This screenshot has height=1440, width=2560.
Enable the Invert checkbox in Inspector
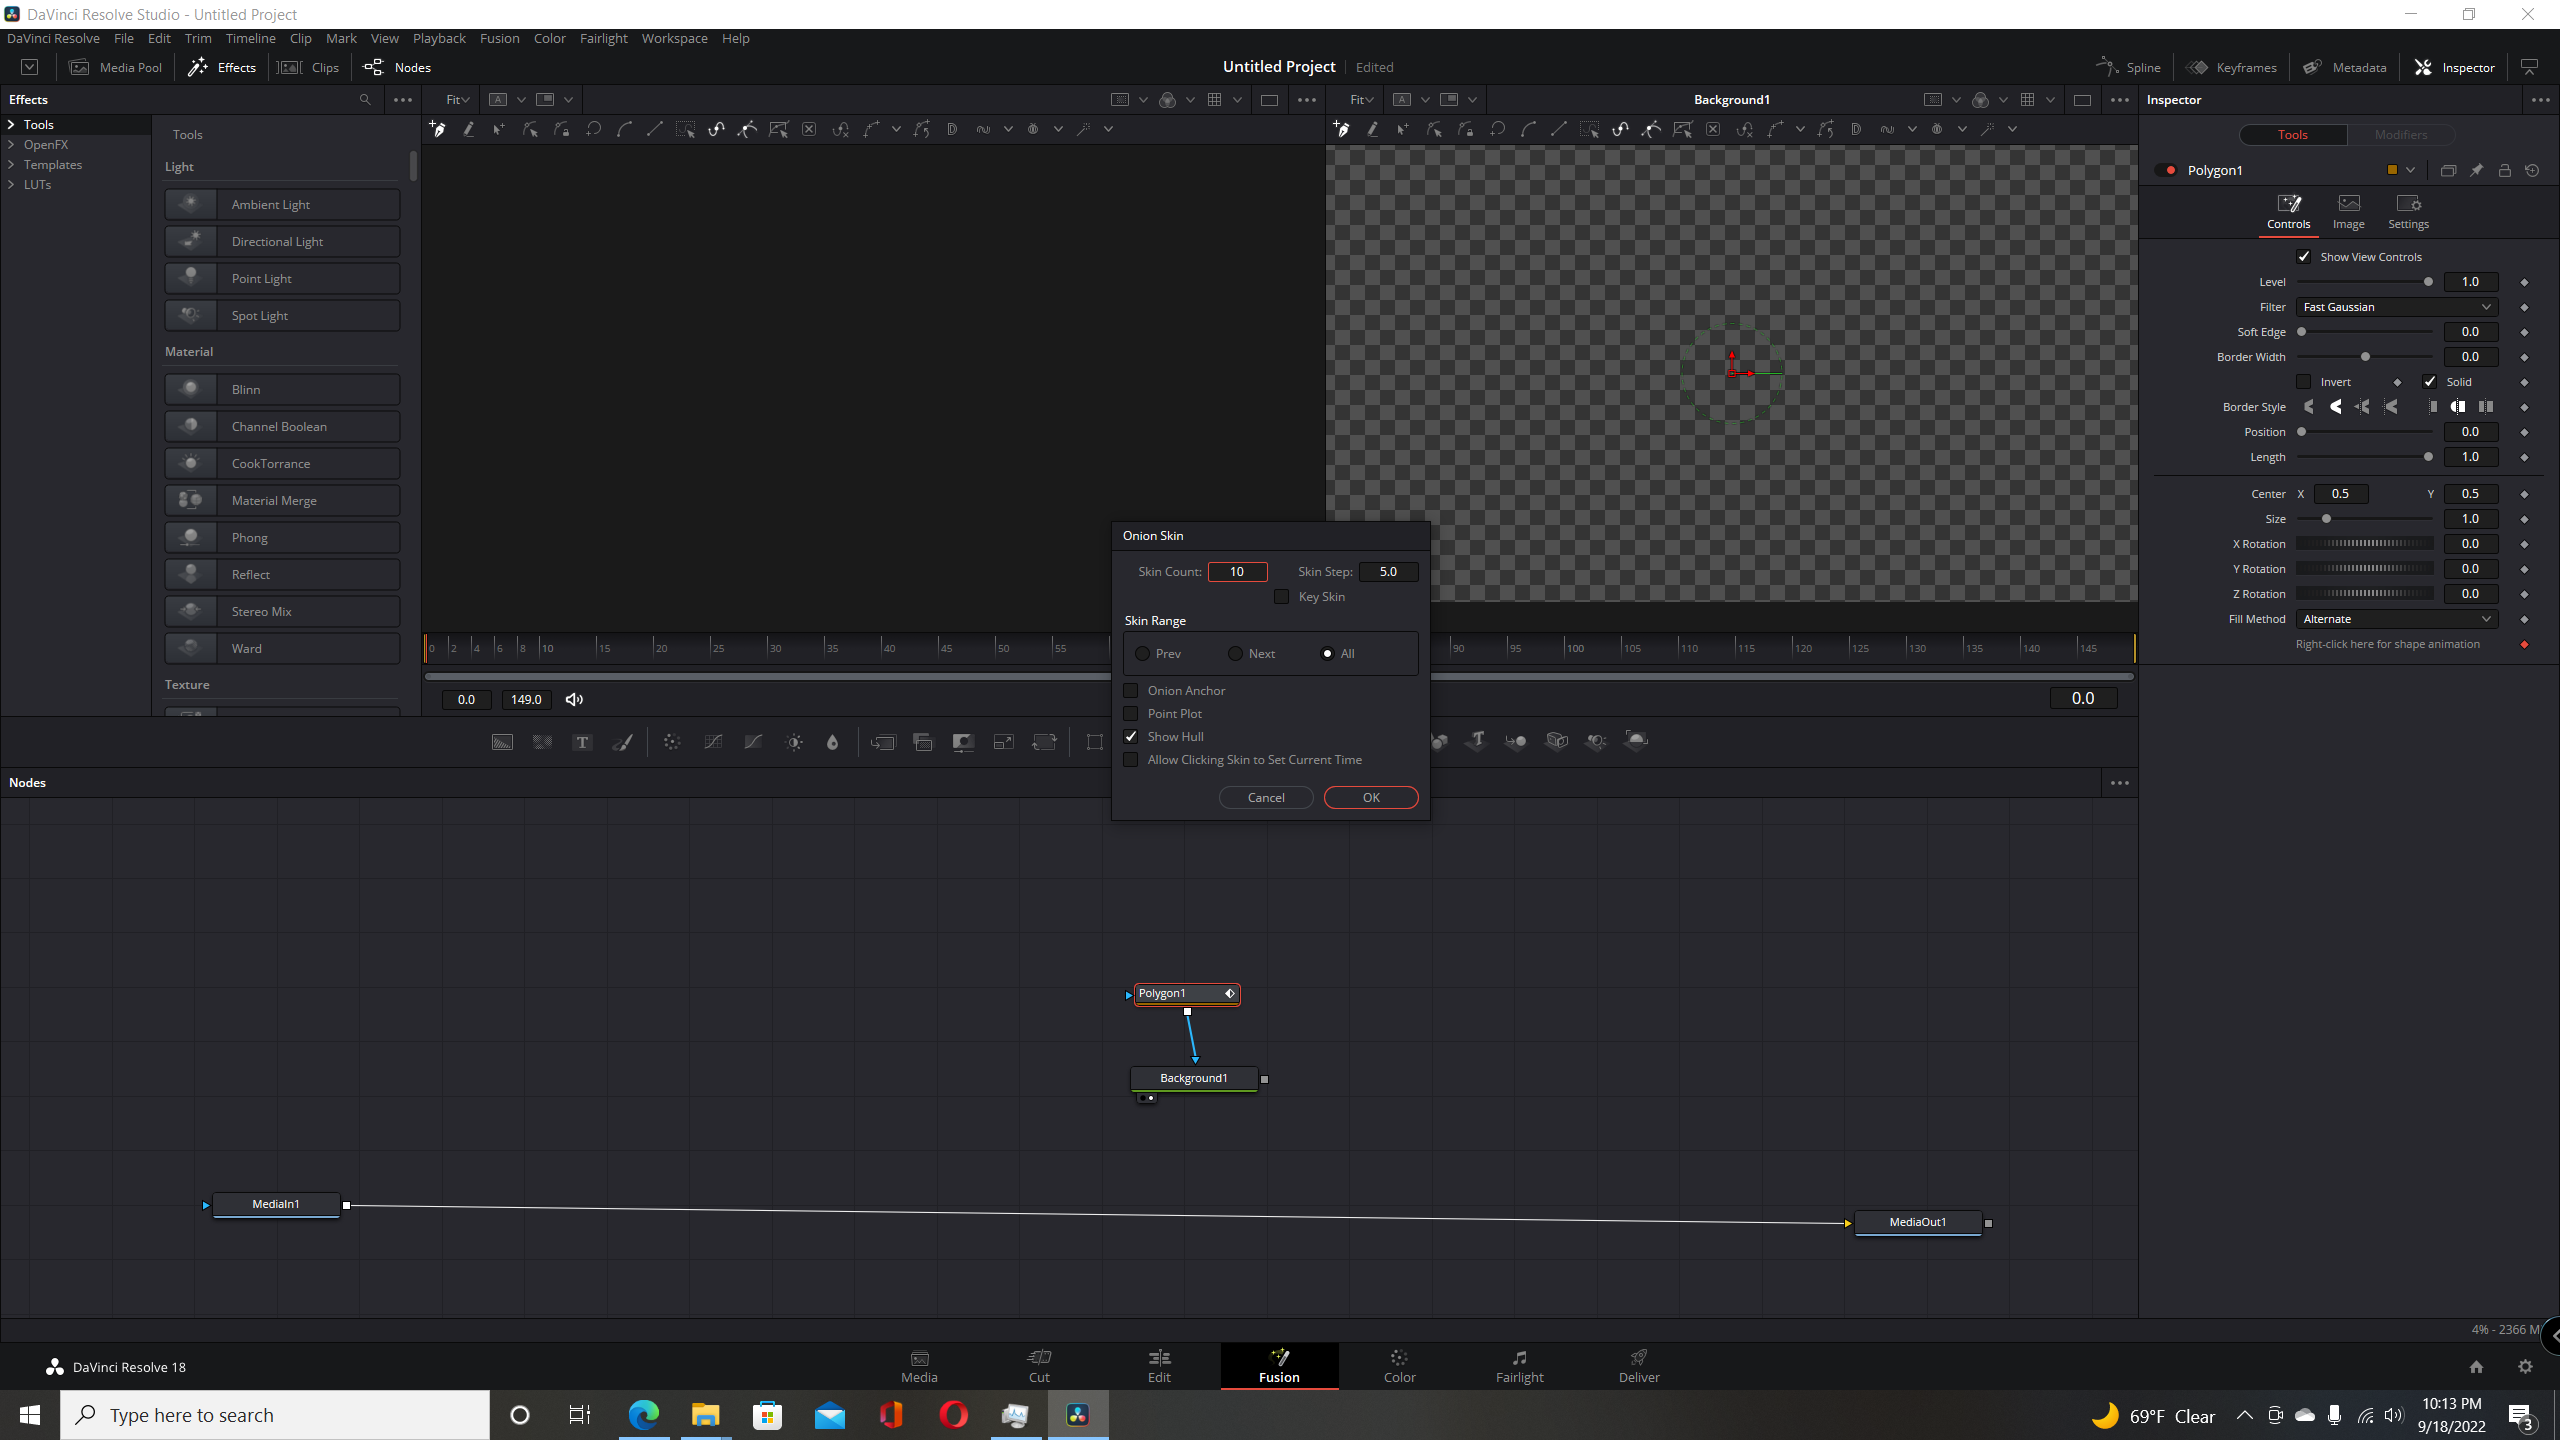point(2304,382)
